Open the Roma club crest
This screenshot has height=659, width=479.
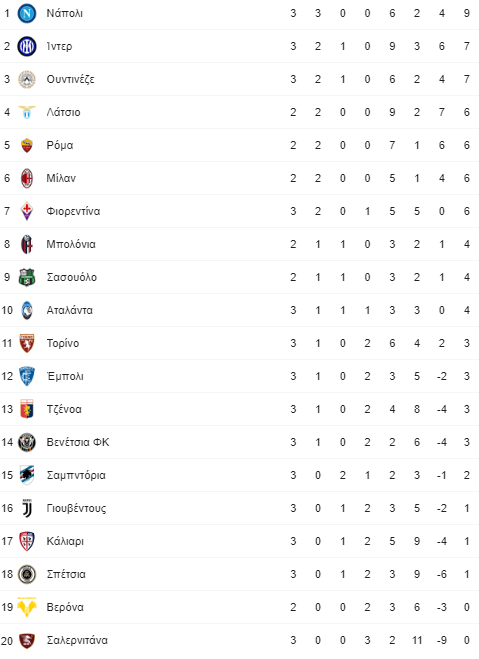[27, 145]
